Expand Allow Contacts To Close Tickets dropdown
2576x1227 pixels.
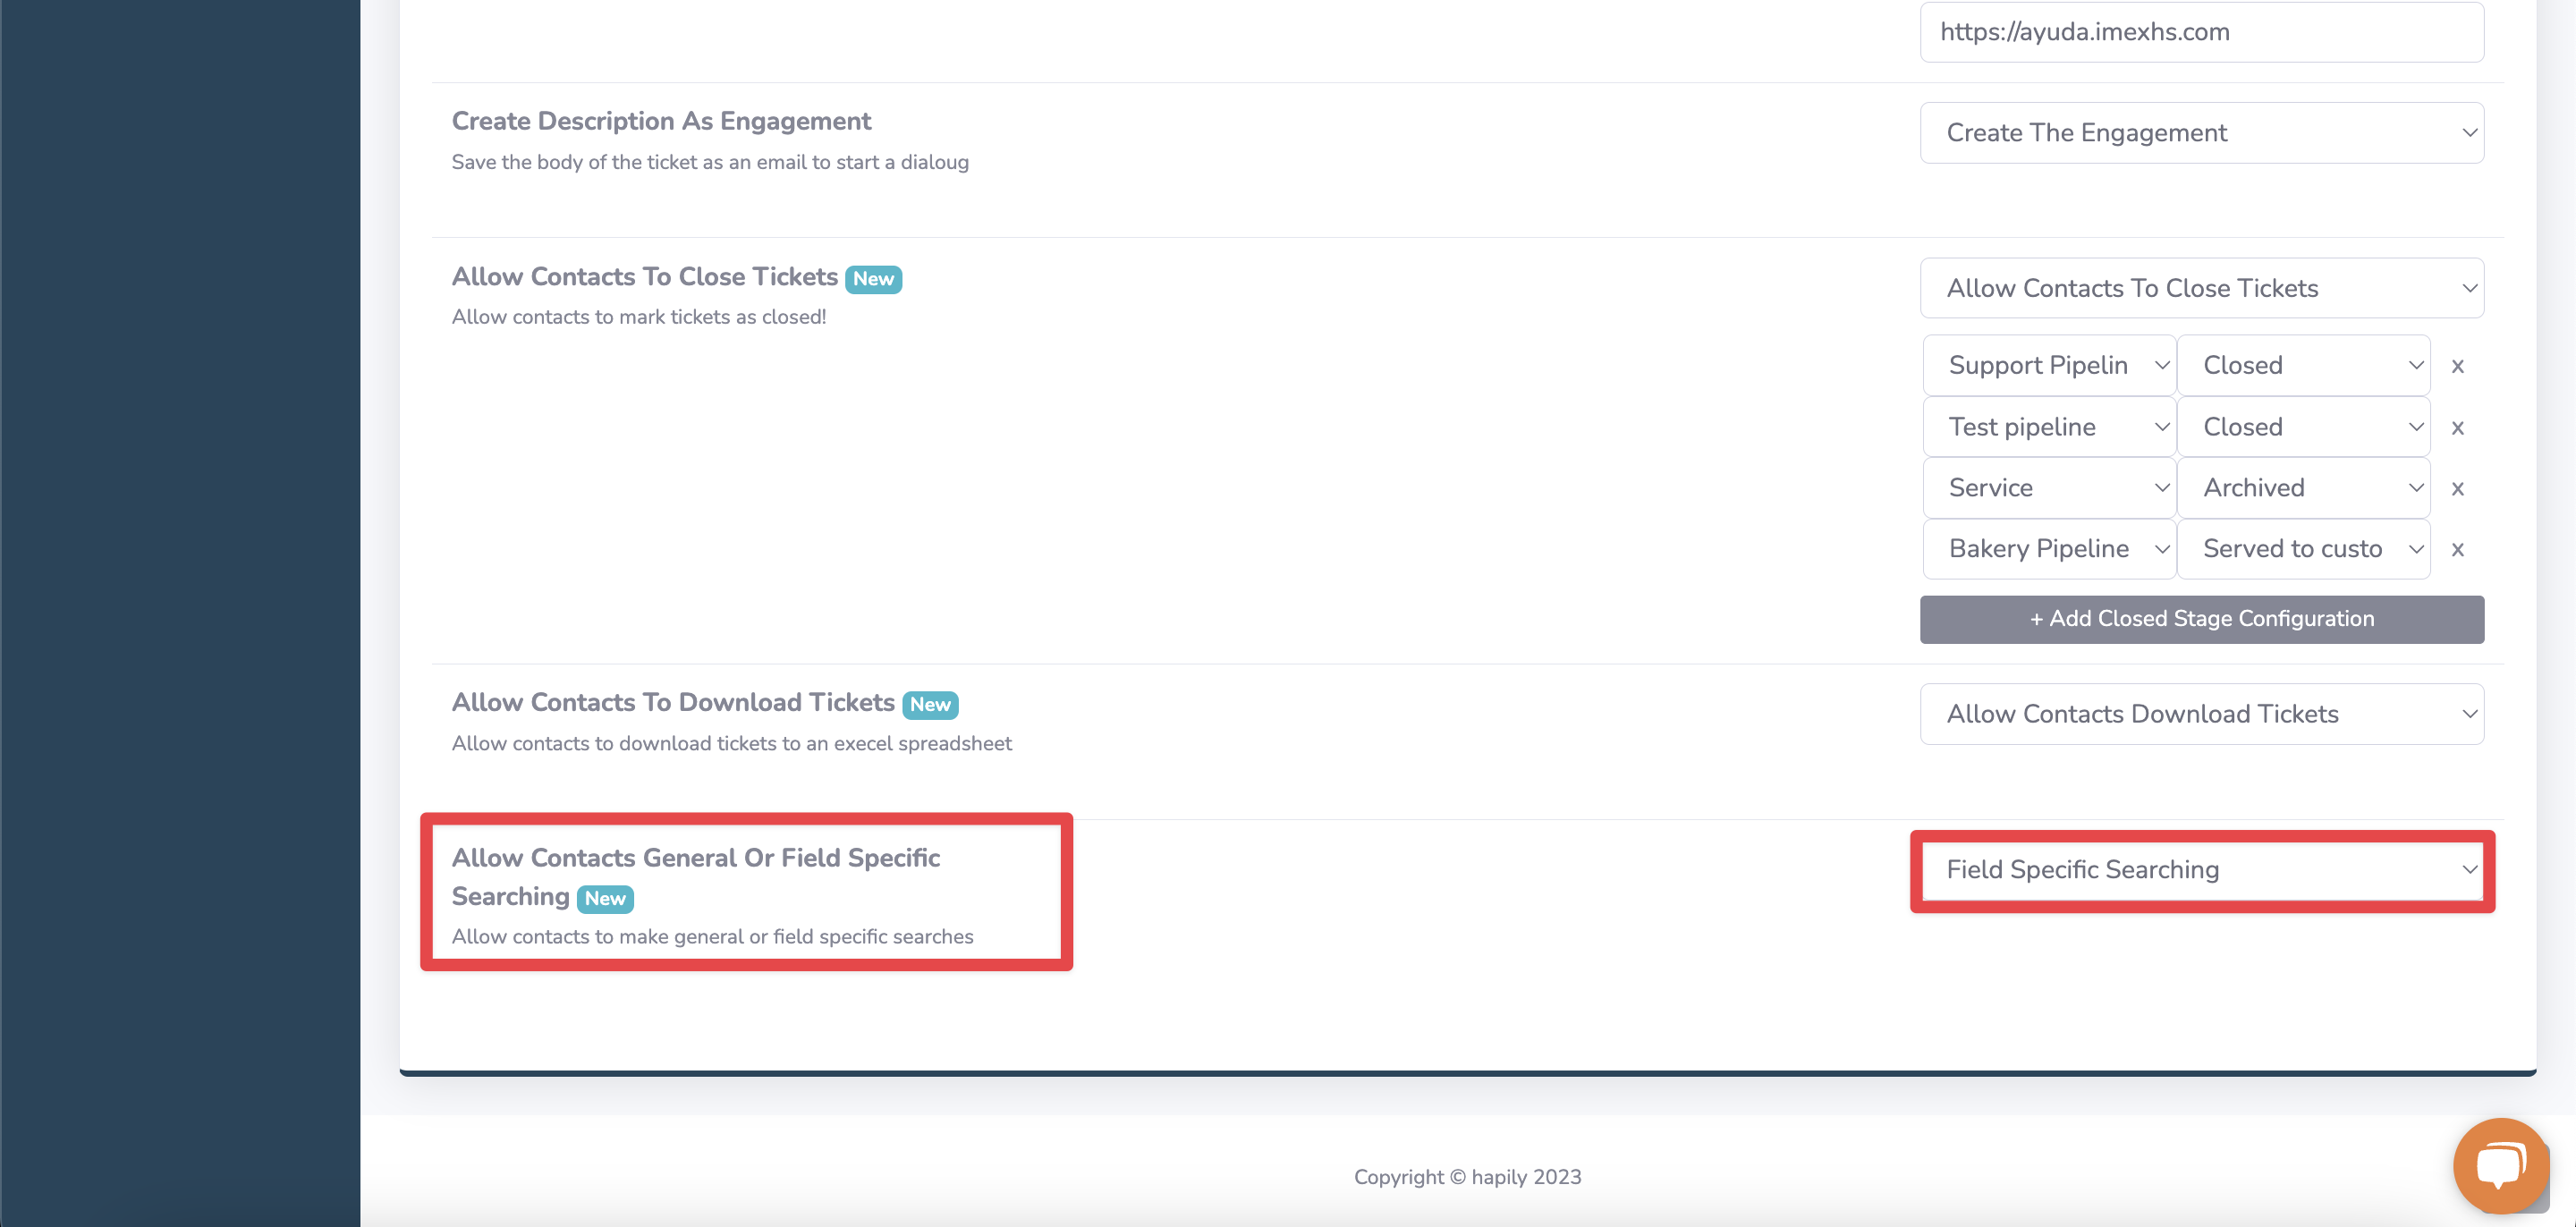pos(2201,288)
